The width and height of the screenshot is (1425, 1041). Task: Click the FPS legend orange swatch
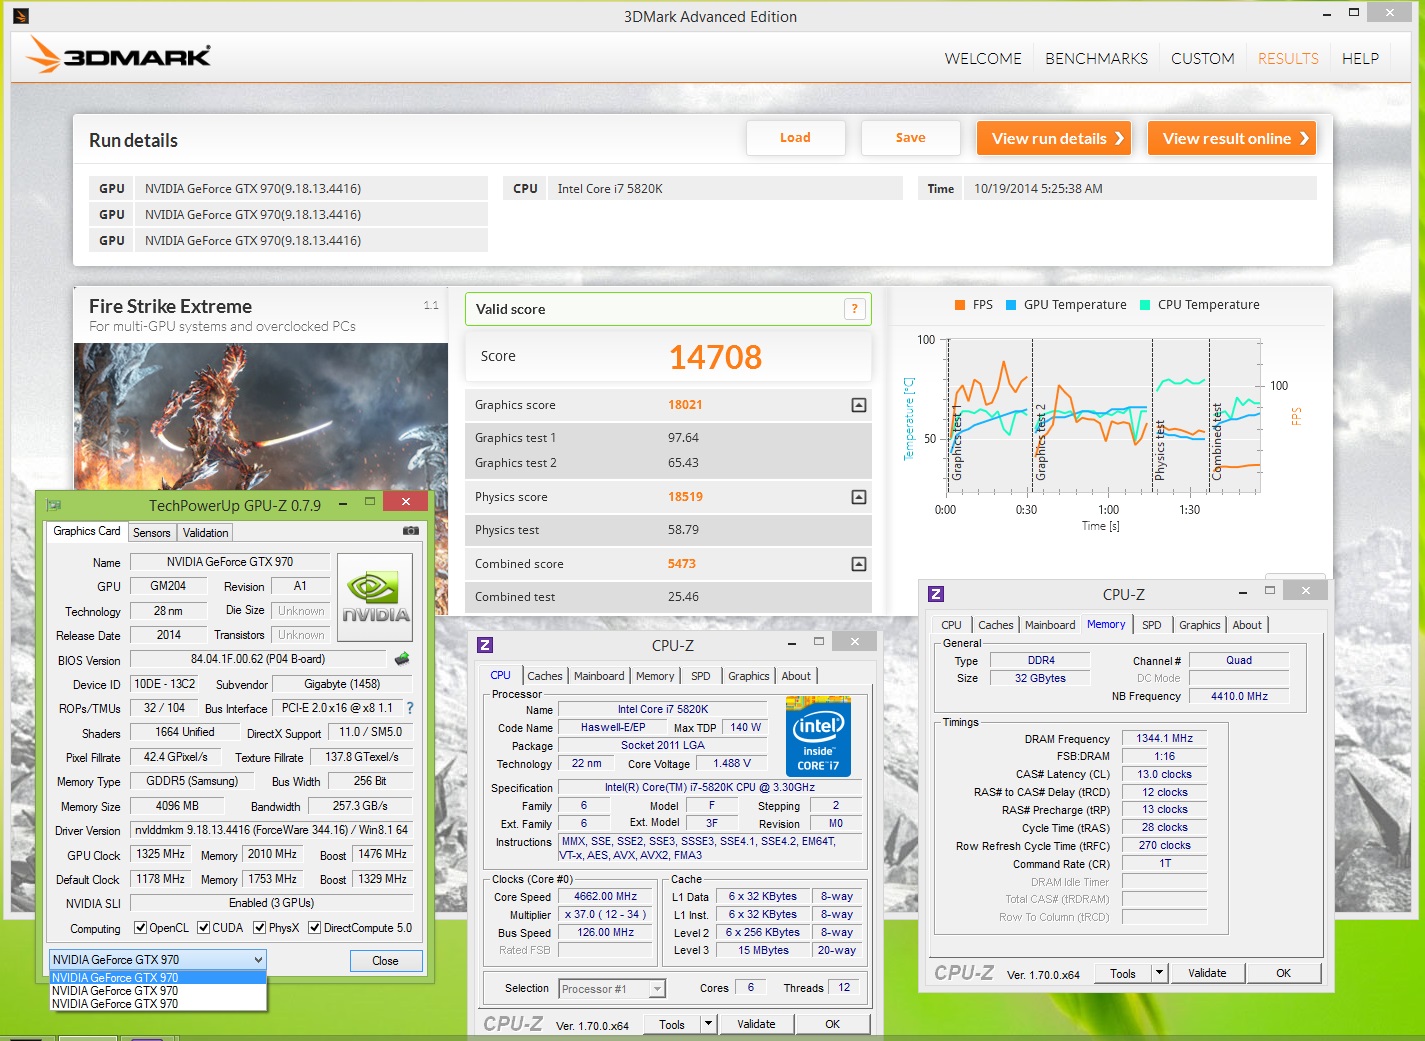960,305
